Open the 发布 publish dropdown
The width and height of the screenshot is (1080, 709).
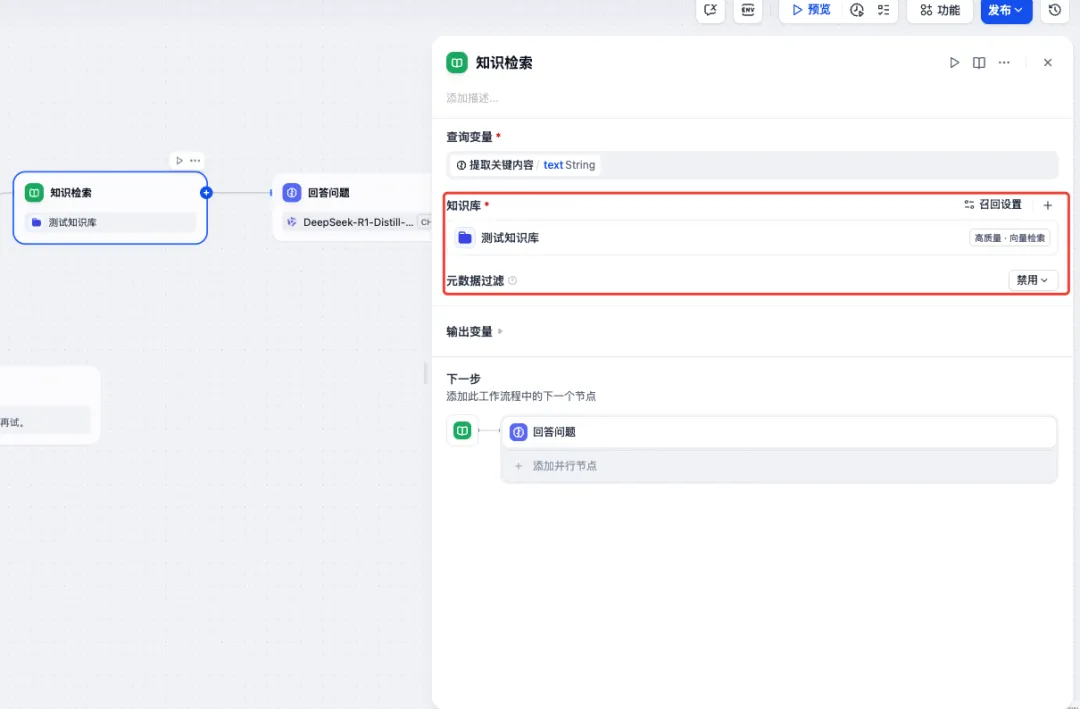coord(1006,10)
